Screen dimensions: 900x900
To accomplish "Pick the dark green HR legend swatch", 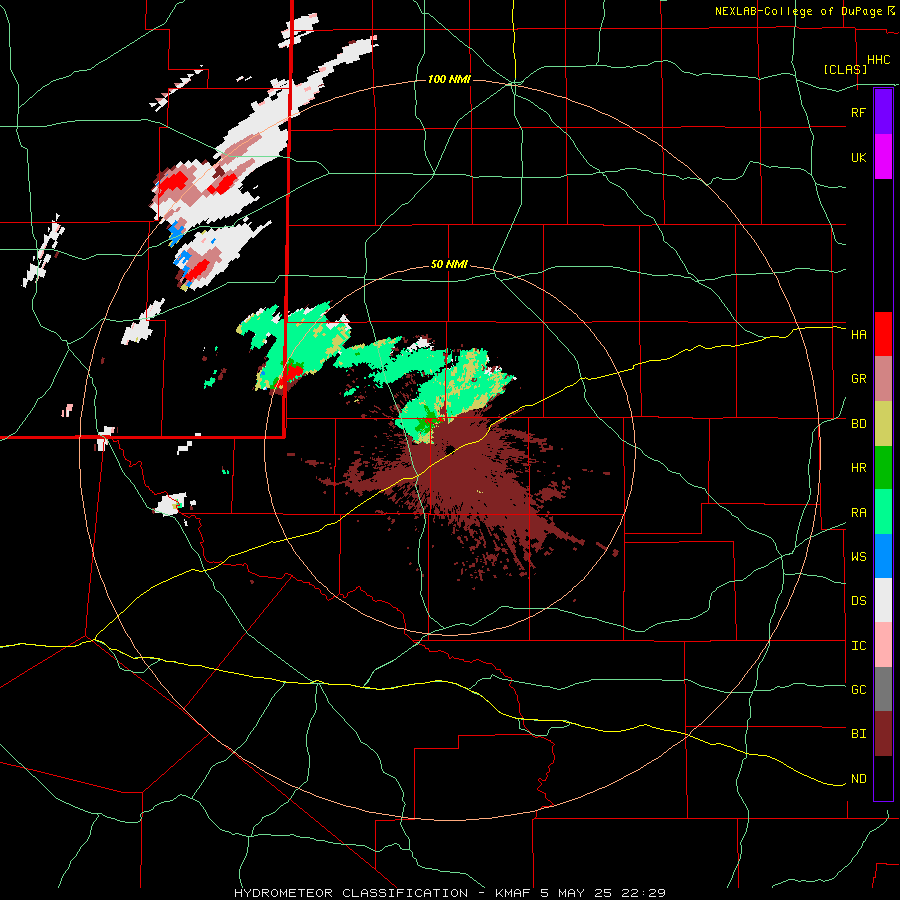I will tap(883, 468).
